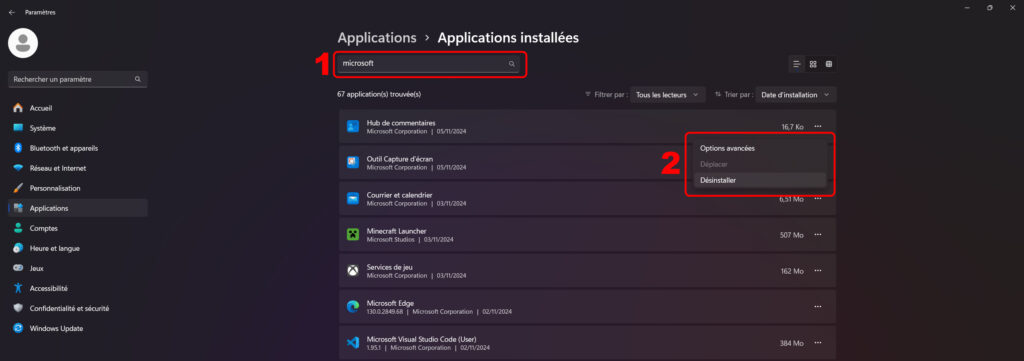The image size is (1024, 361).
Task: Click the search magnifier in apps field
Action: tap(512, 64)
